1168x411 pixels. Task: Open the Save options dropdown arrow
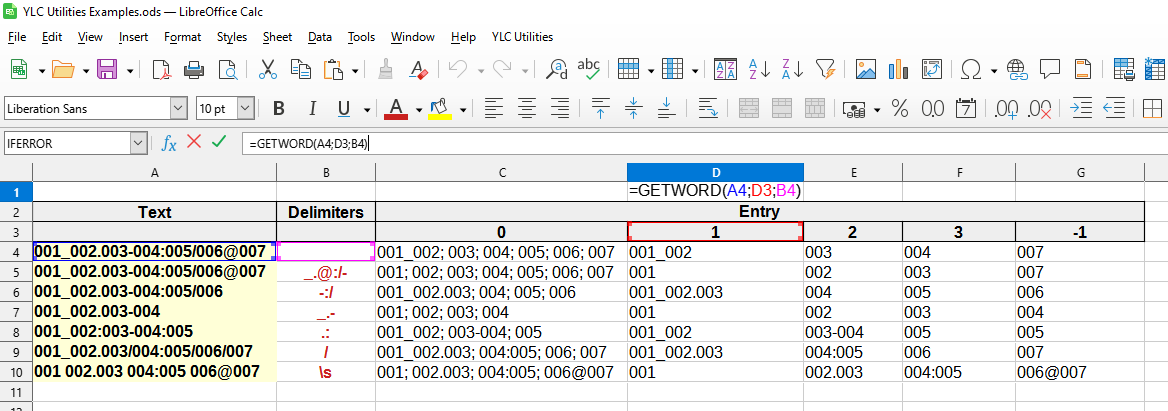tap(130, 71)
